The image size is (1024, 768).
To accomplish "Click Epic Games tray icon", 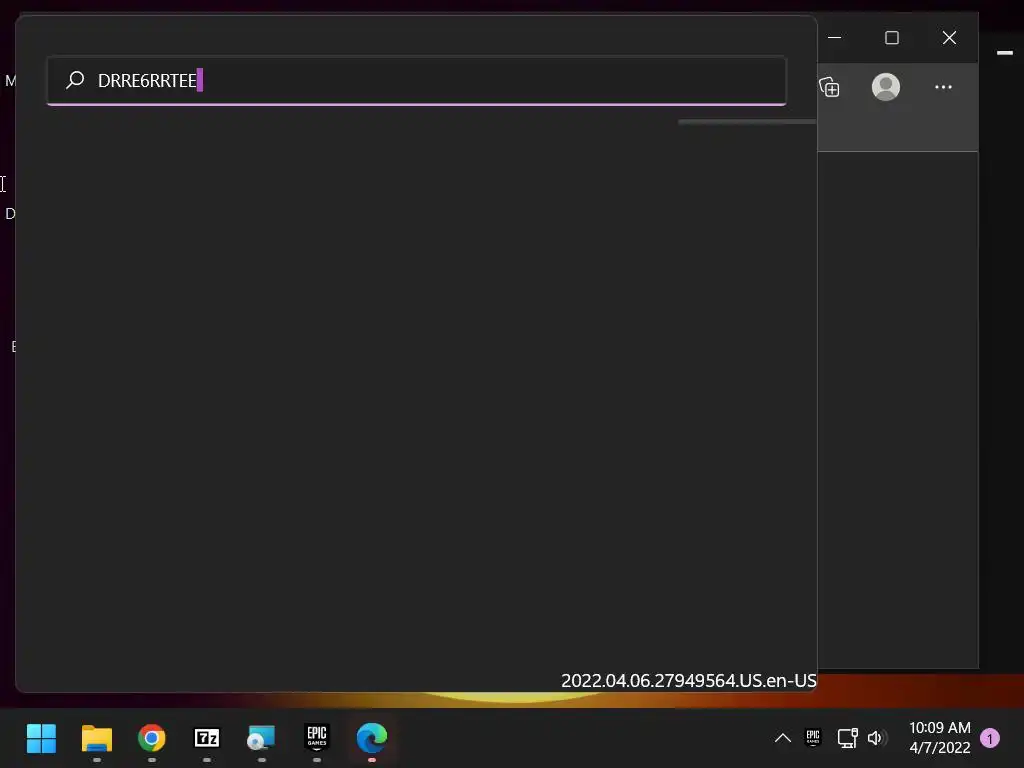I will pos(813,738).
